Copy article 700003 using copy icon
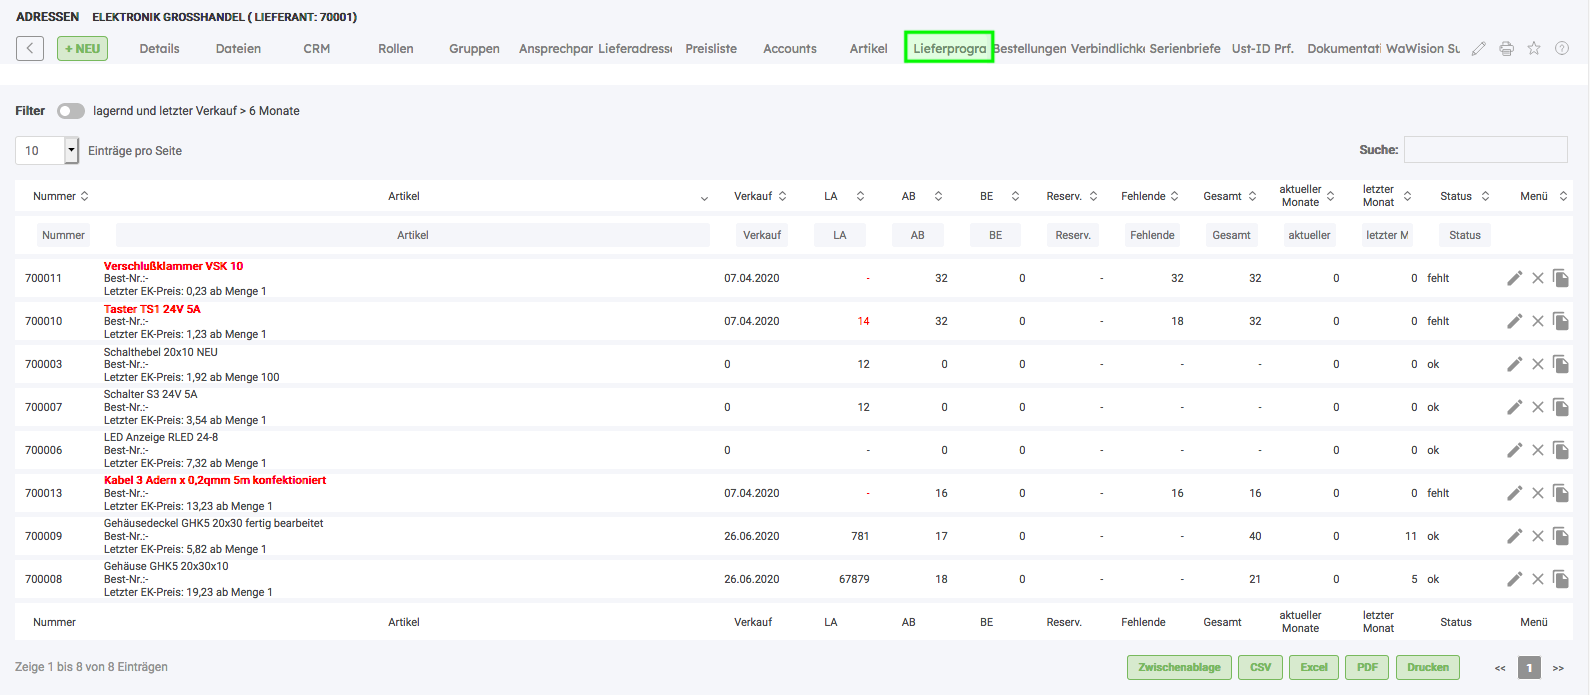The width and height of the screenshot is (1590, 695). point(1560,364)
